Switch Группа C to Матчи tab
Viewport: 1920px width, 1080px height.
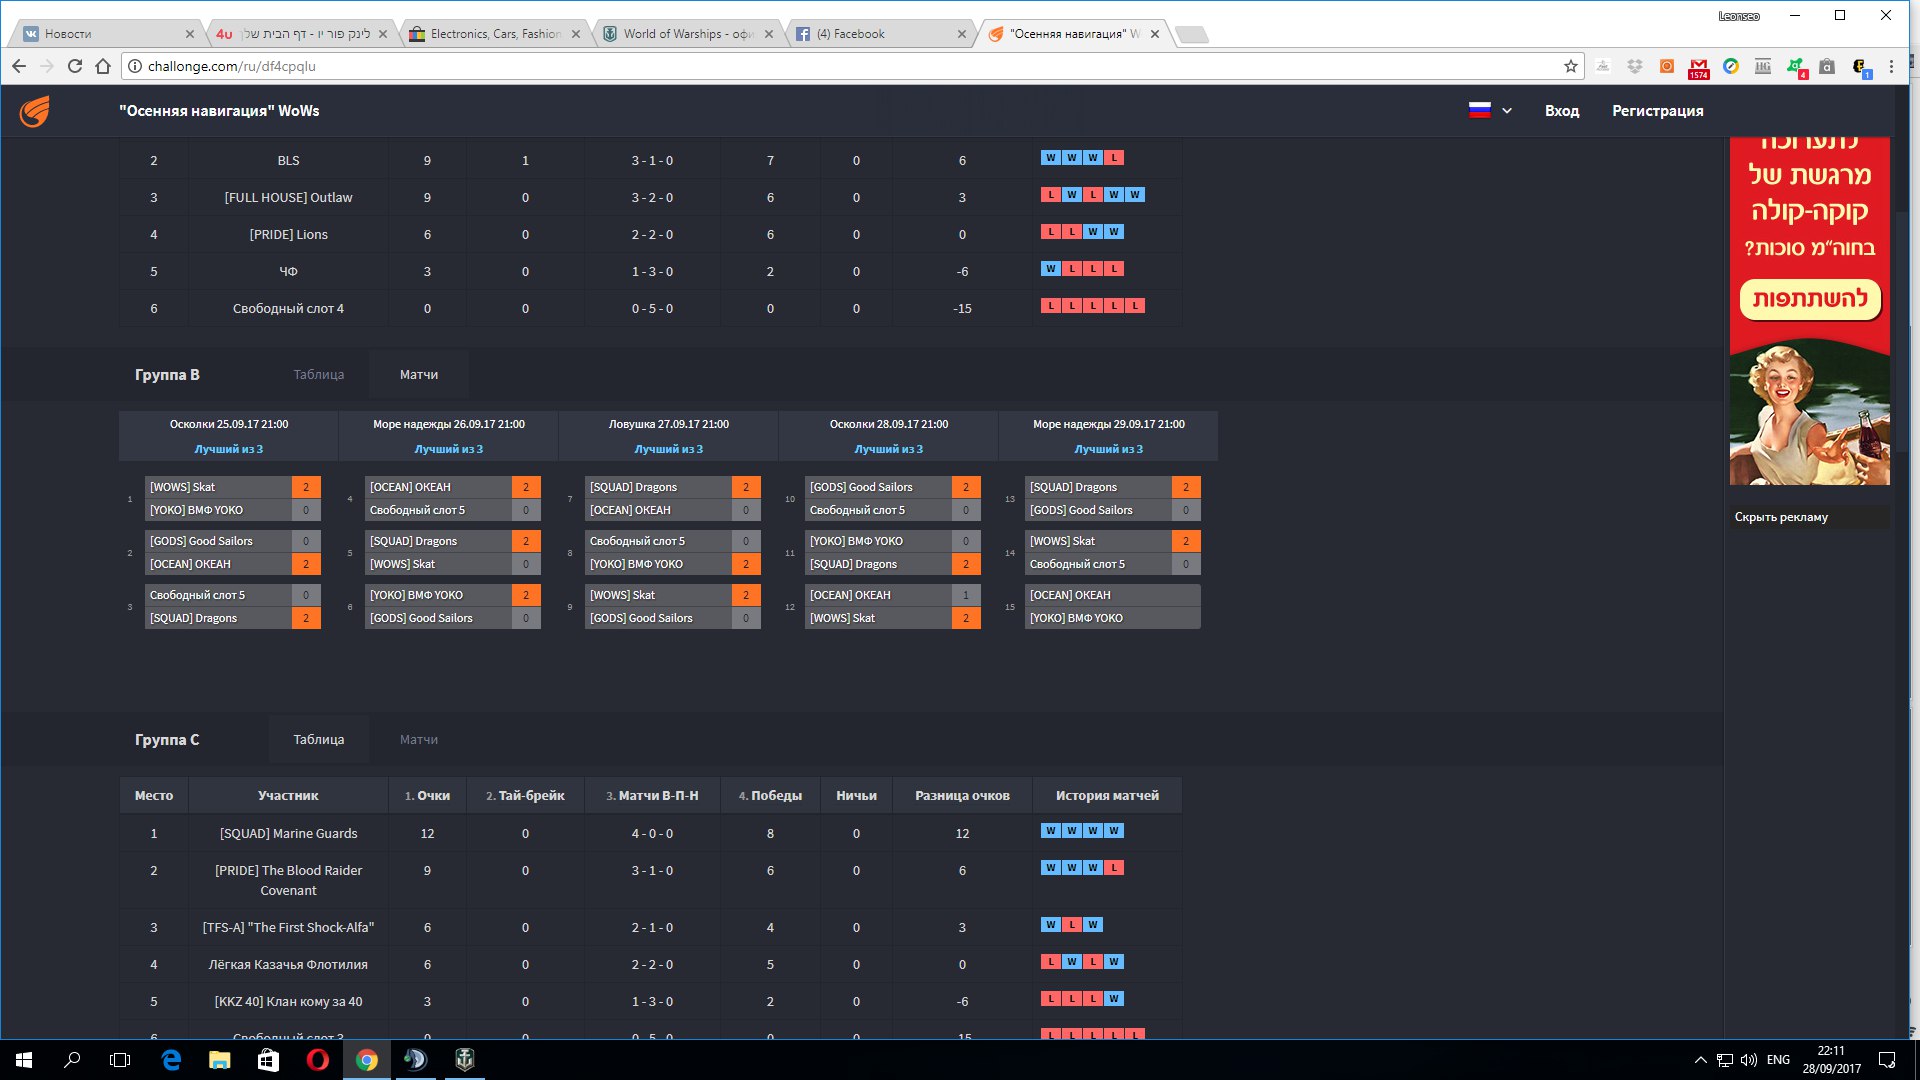pyautogui.click(x=418, y=740)
